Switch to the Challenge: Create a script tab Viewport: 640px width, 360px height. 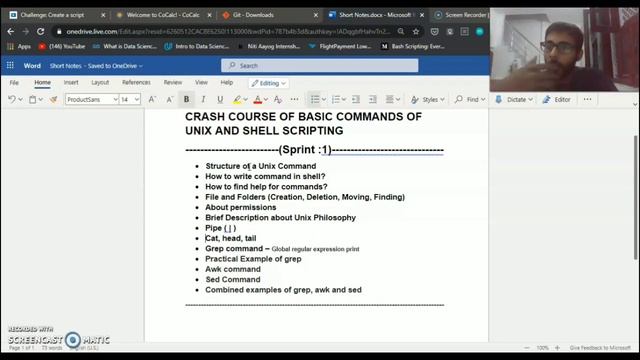click(56, 15)
